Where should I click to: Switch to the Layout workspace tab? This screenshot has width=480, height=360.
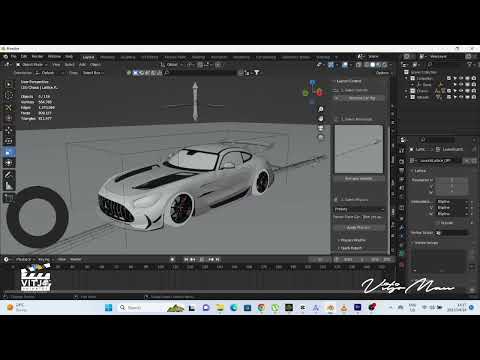tap(88, 57)
